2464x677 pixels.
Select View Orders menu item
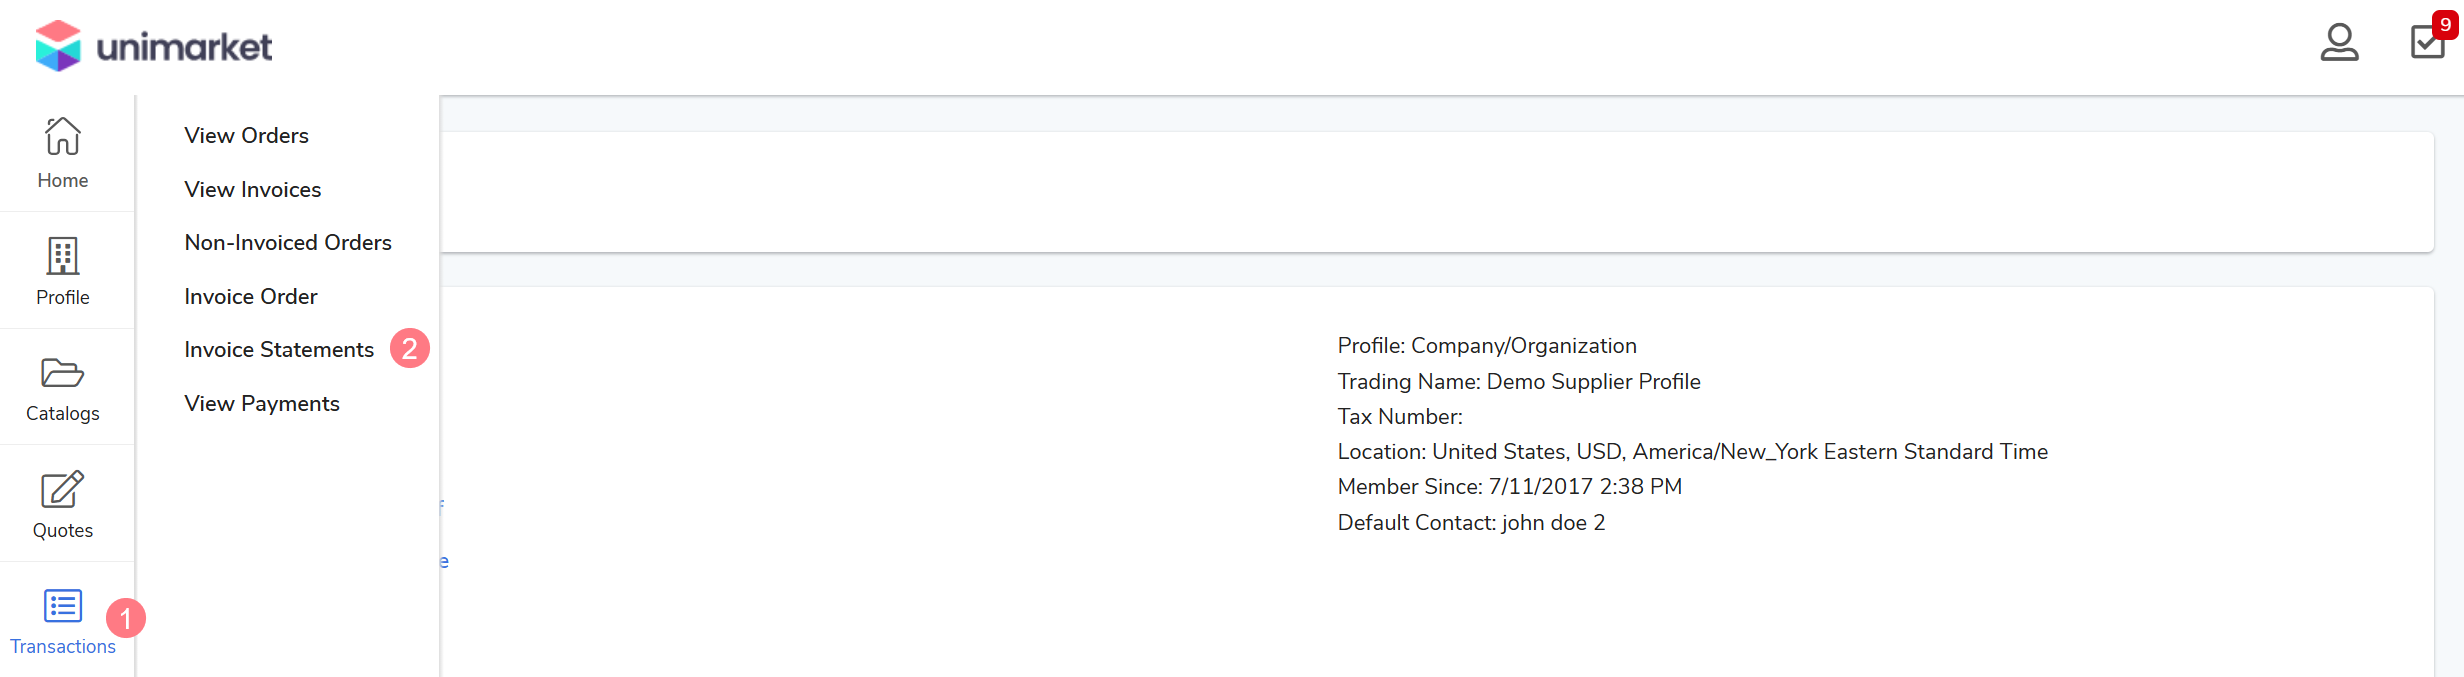(246, 135)
